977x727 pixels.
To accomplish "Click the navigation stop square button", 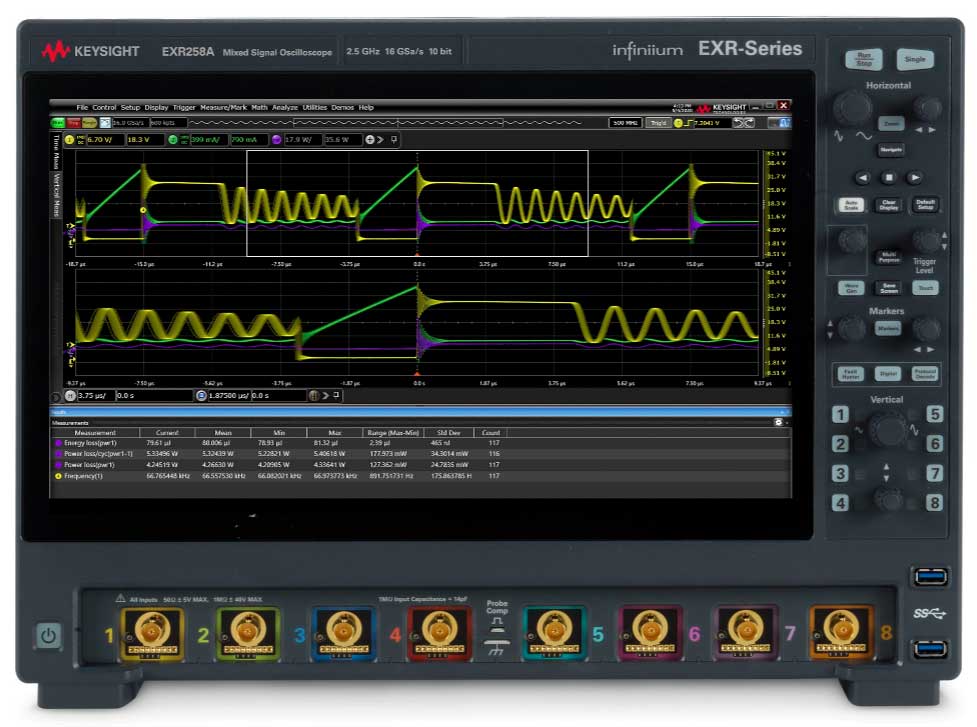I will pyautogui.click(x=888, y=177).
